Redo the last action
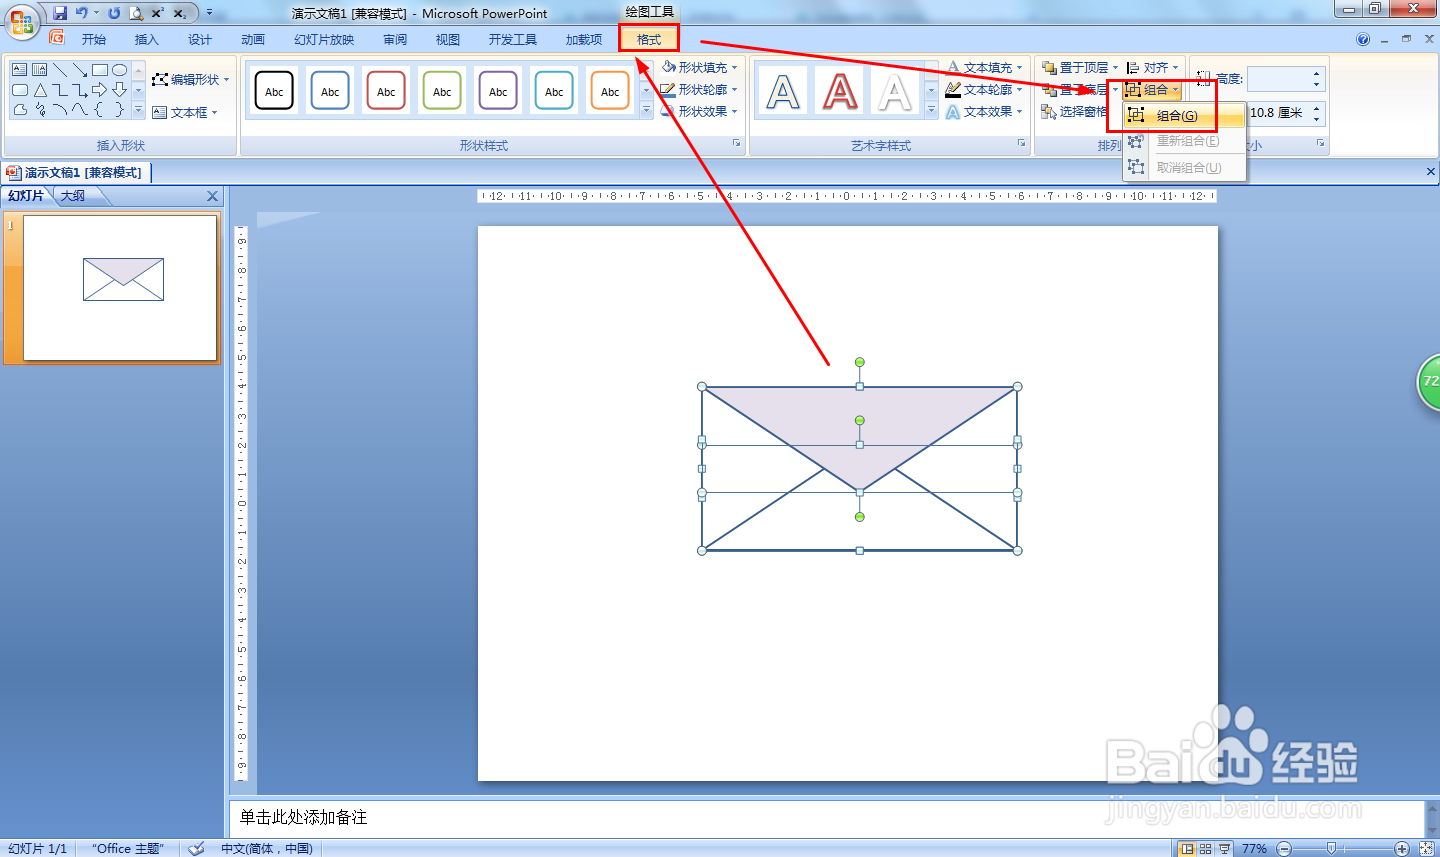The height and width of the screenshot is (857, 1440). 114,13
